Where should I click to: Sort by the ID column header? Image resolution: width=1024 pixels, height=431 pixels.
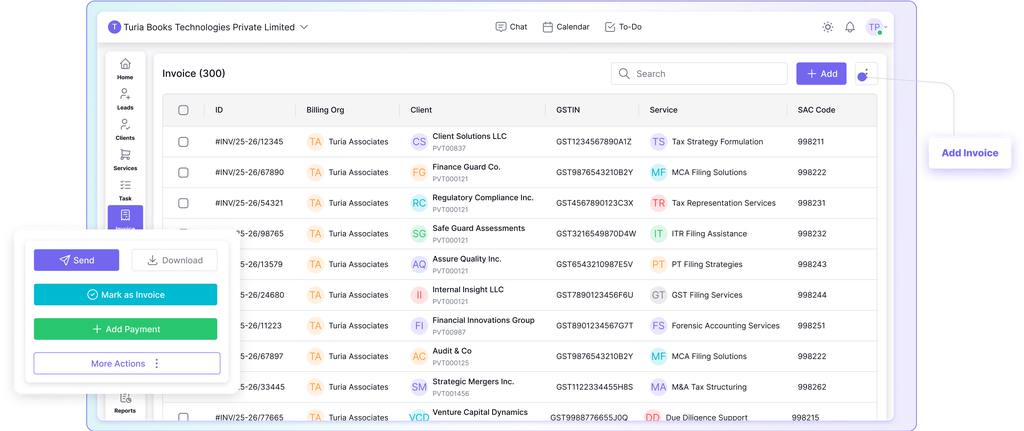pos(219,110)
